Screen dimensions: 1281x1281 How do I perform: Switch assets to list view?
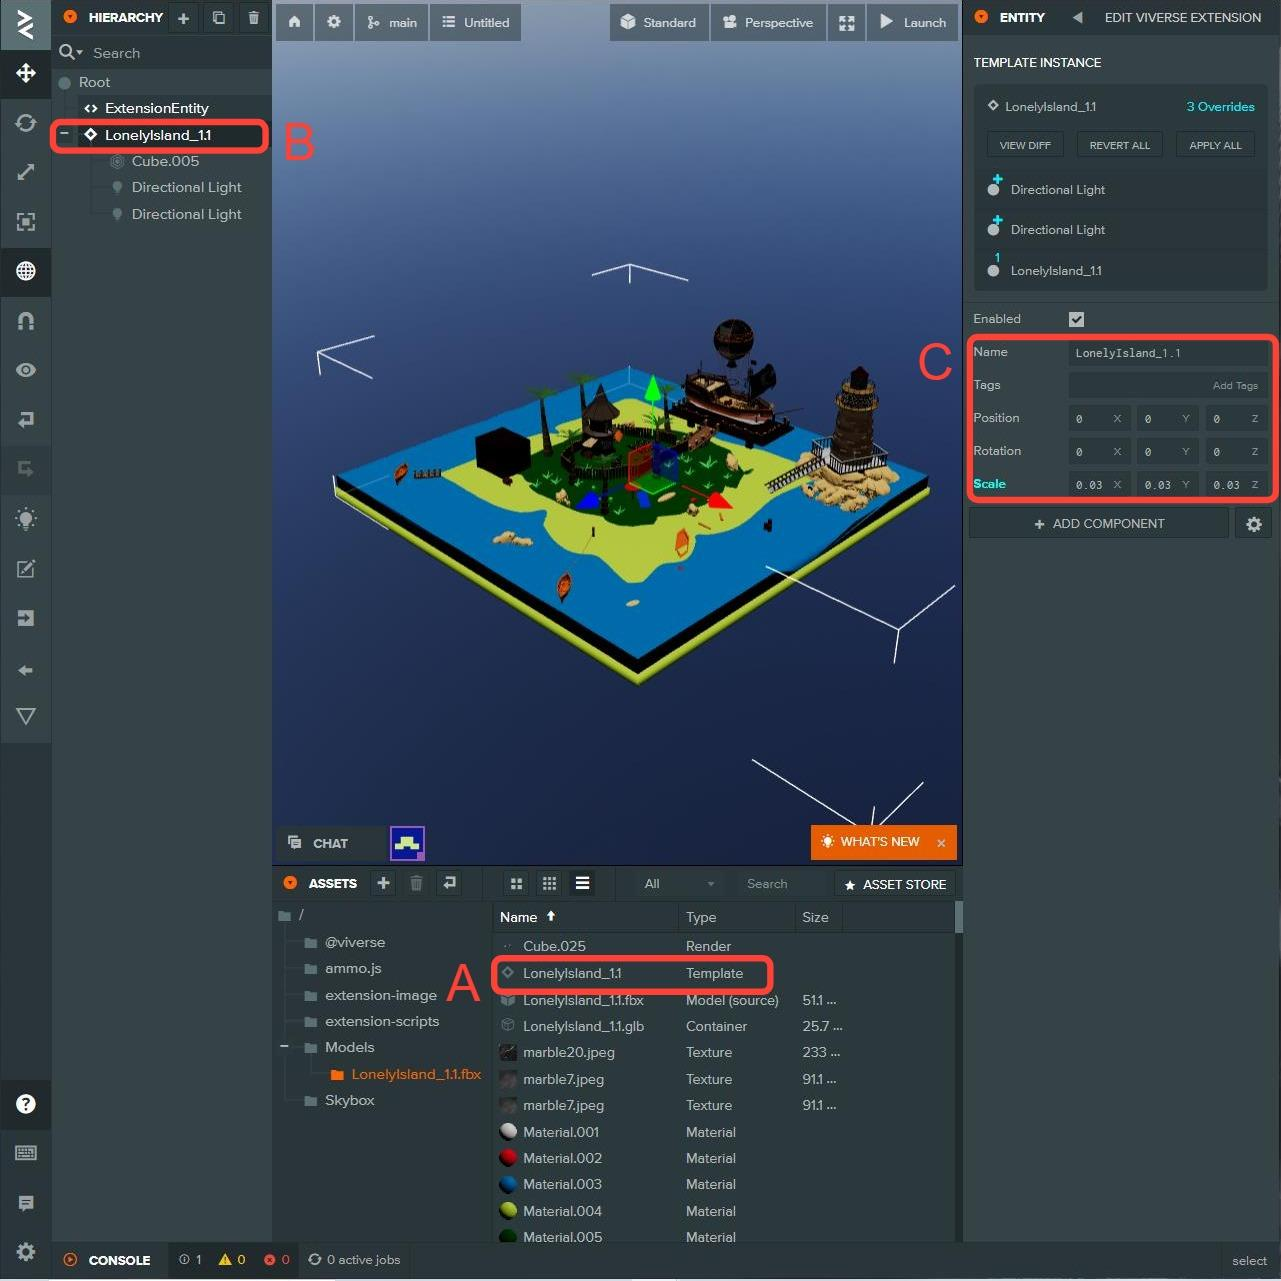click(582, 883)
